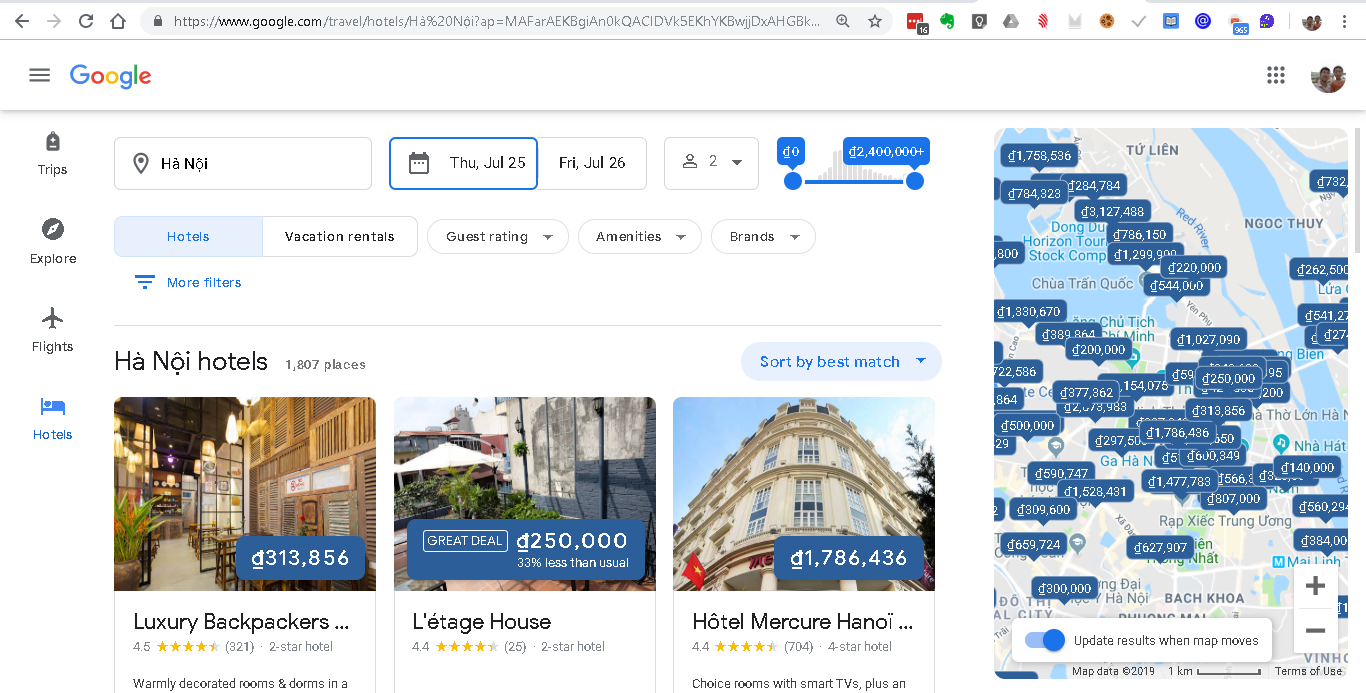Screen dimensions: 1366x693
Task: Open Flights from the sidebar
Action: coord(53,329)
